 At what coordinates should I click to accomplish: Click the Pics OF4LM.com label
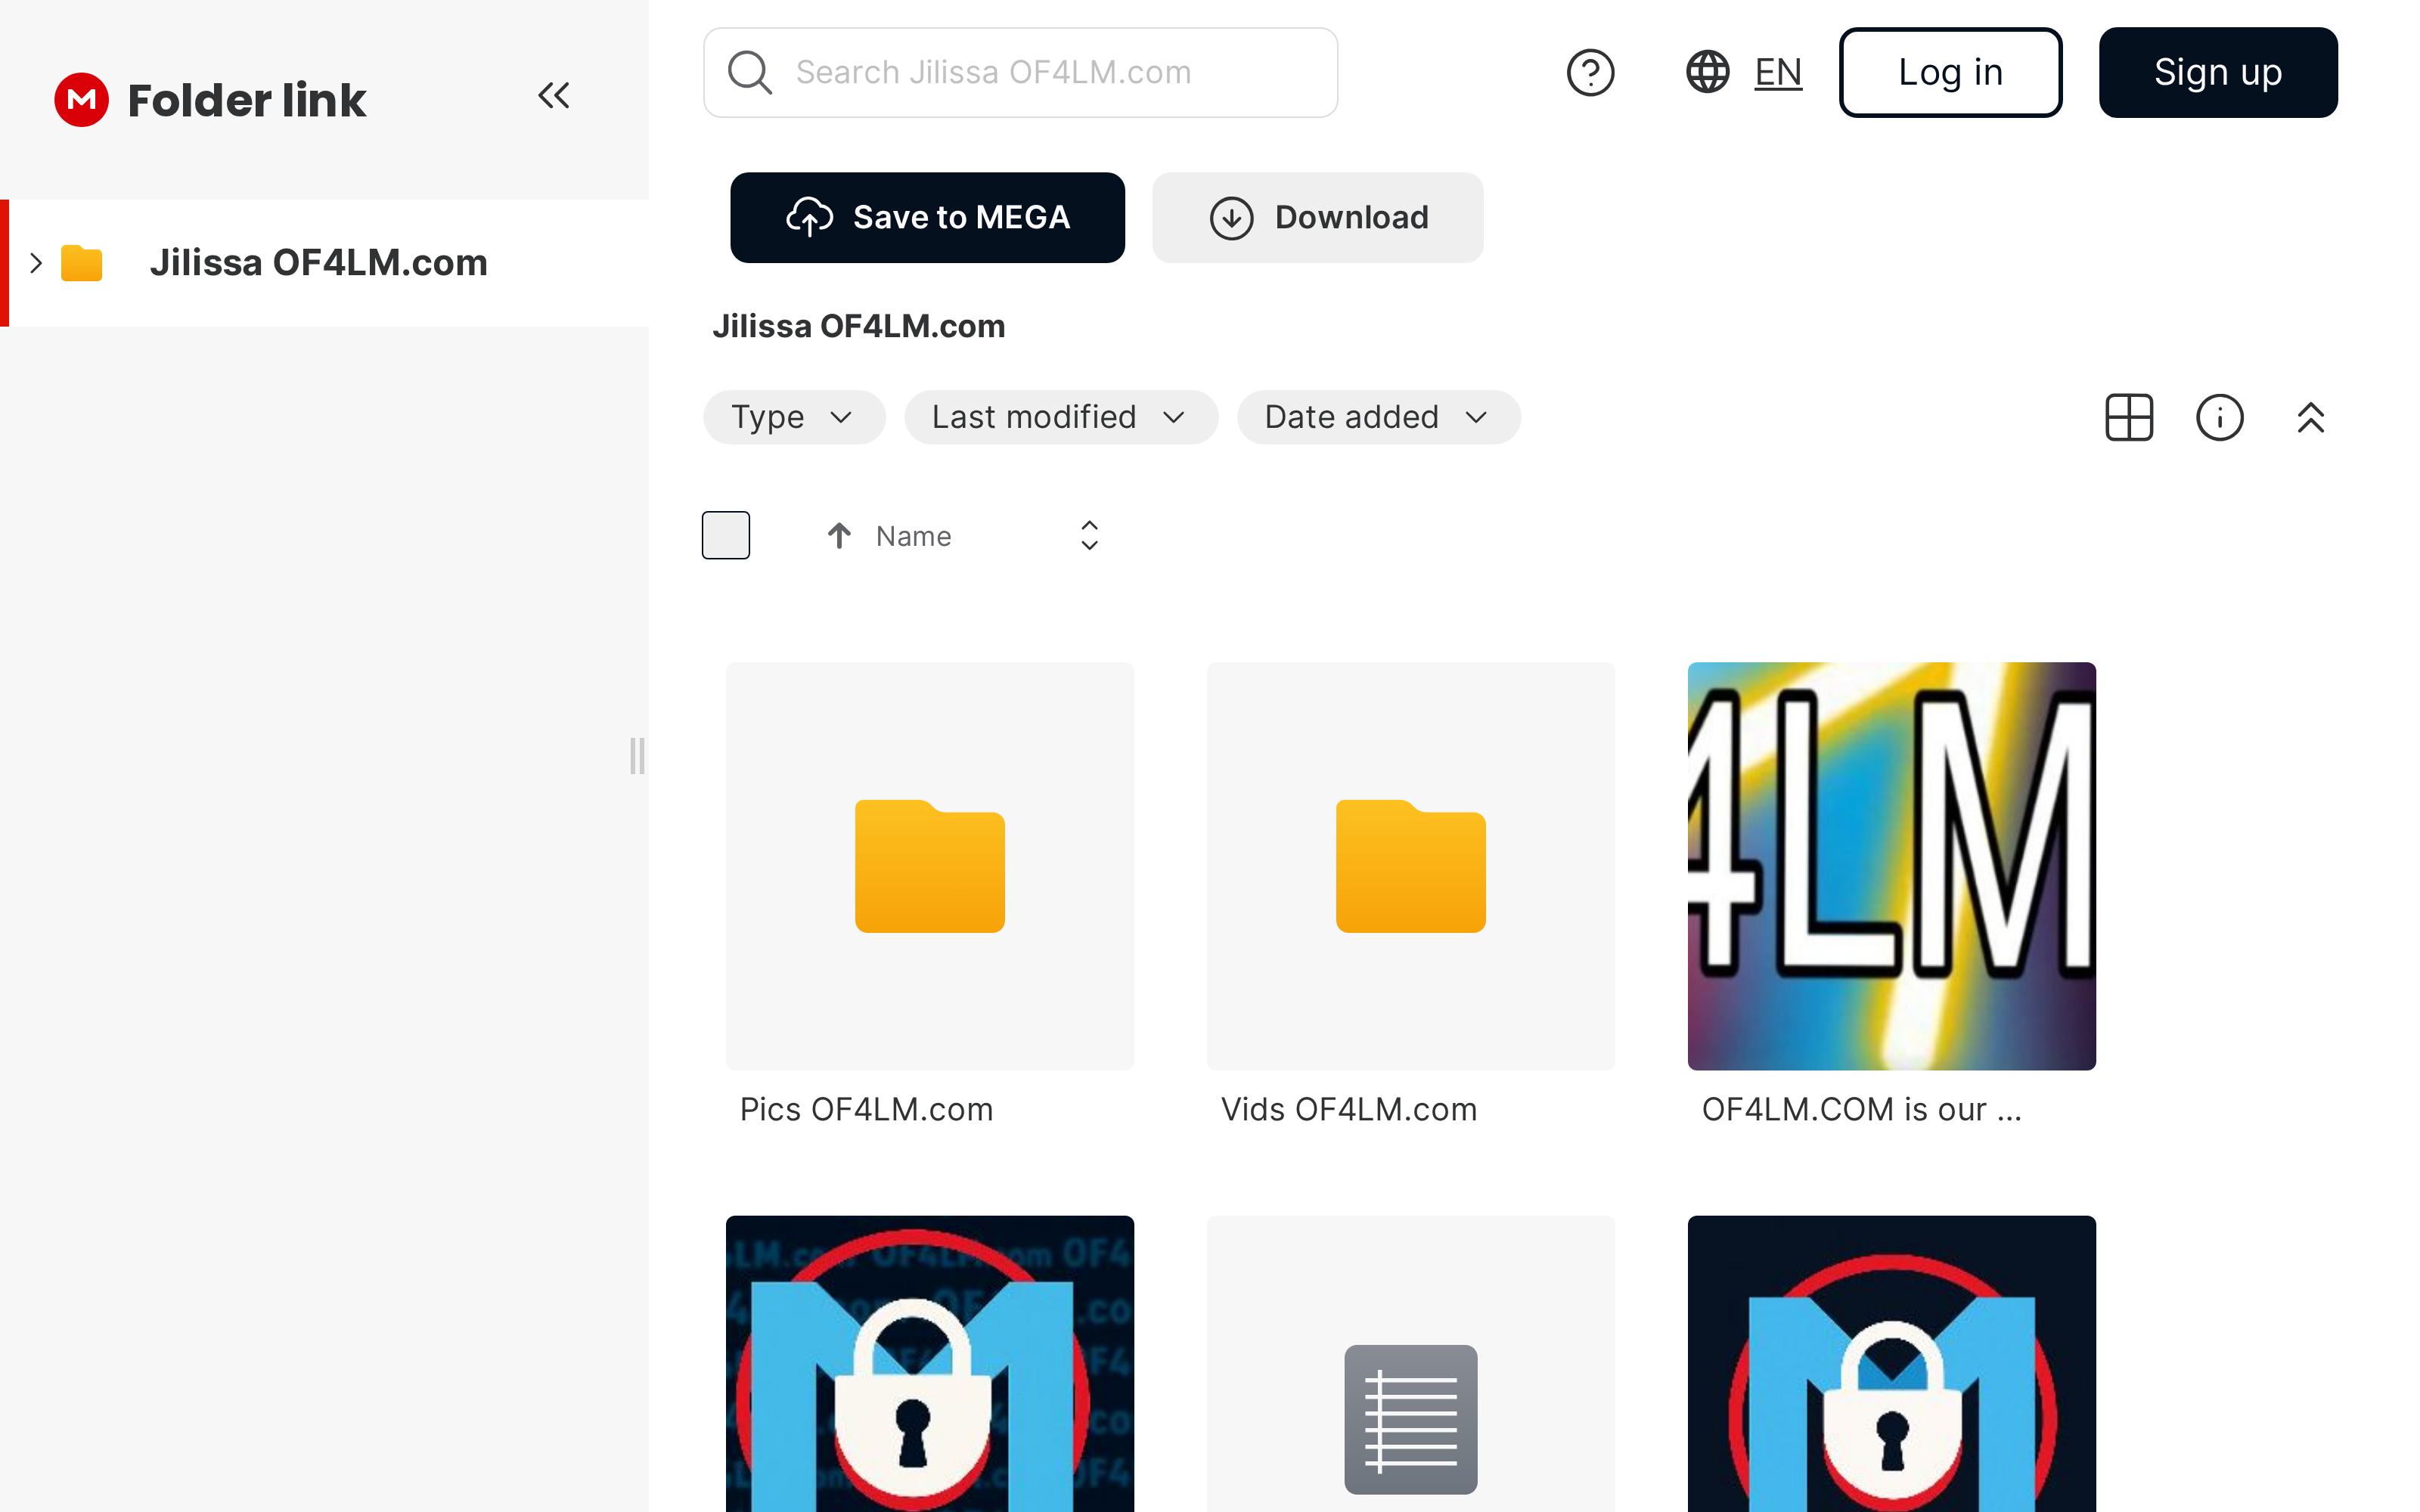click(x=866, y=1109)
